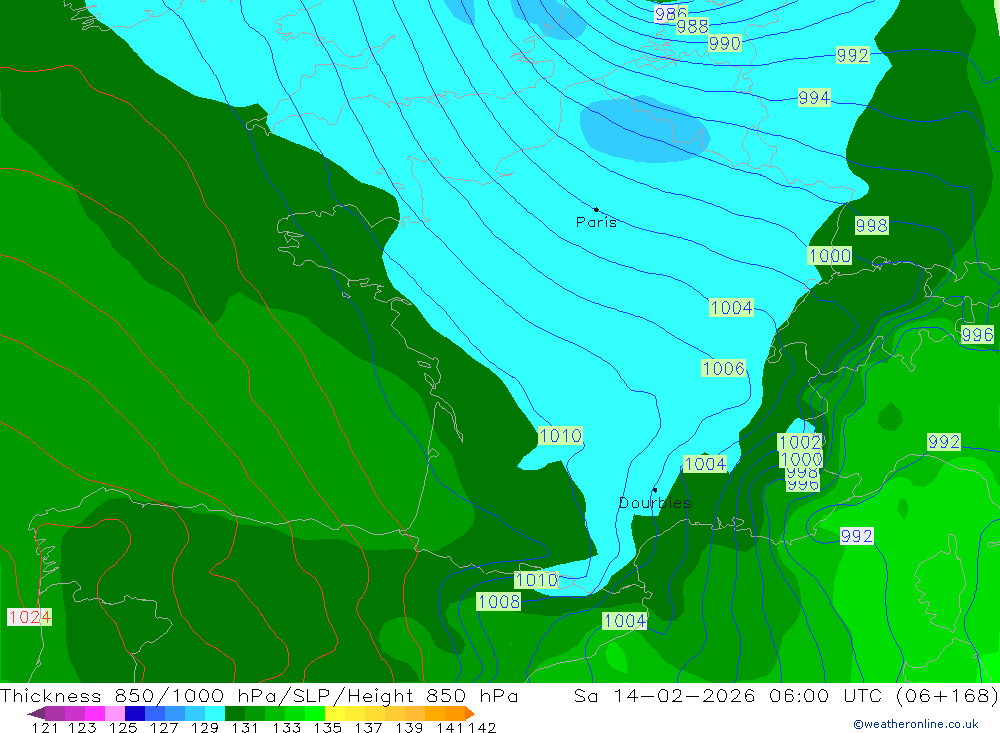
Task: Click the Paris city label
Action: [x=596, y=222]
